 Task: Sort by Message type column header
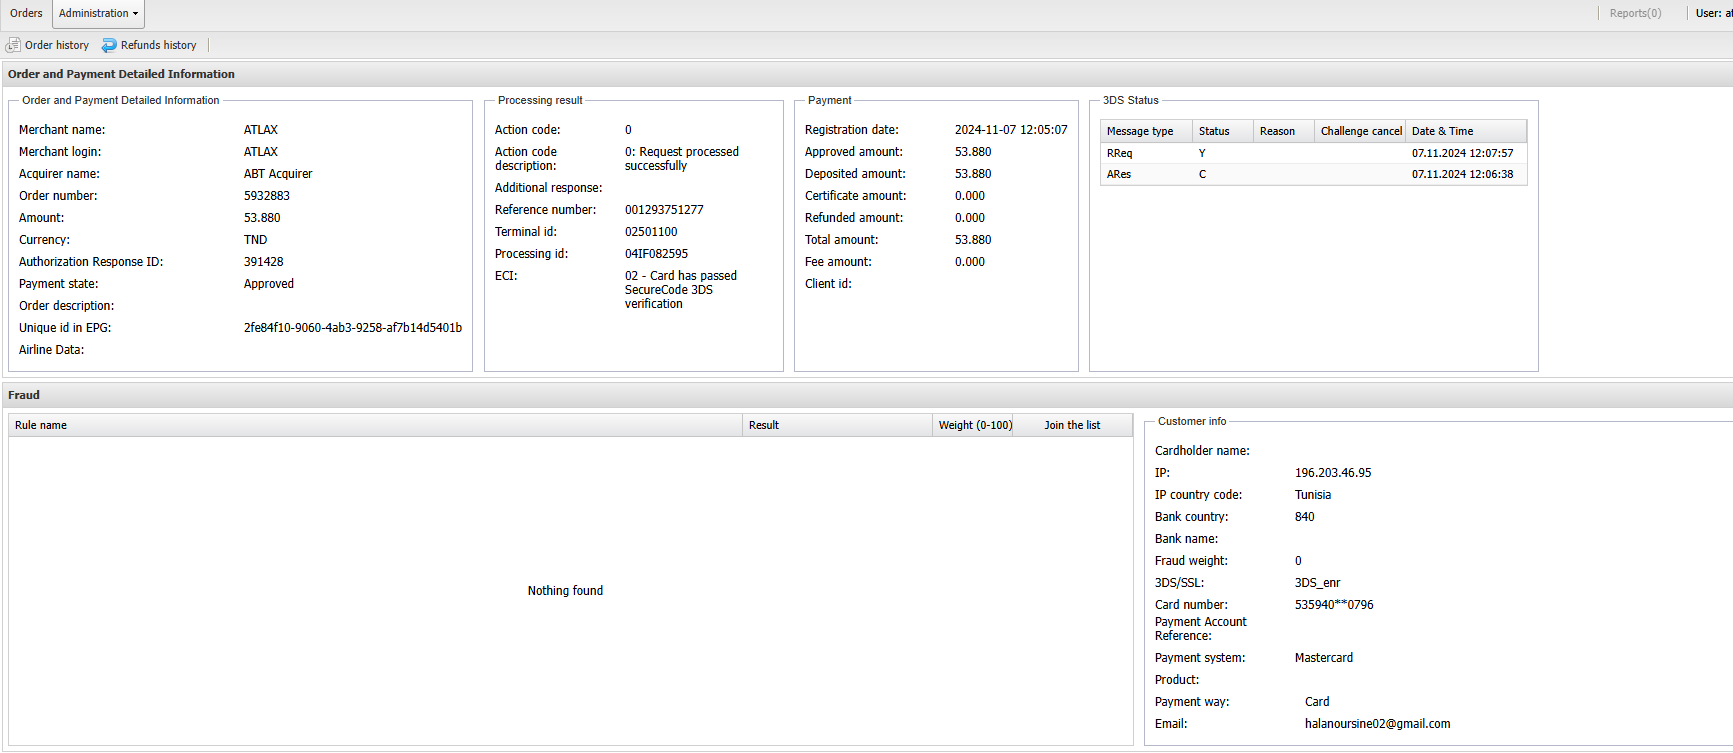pos(1140,131)
